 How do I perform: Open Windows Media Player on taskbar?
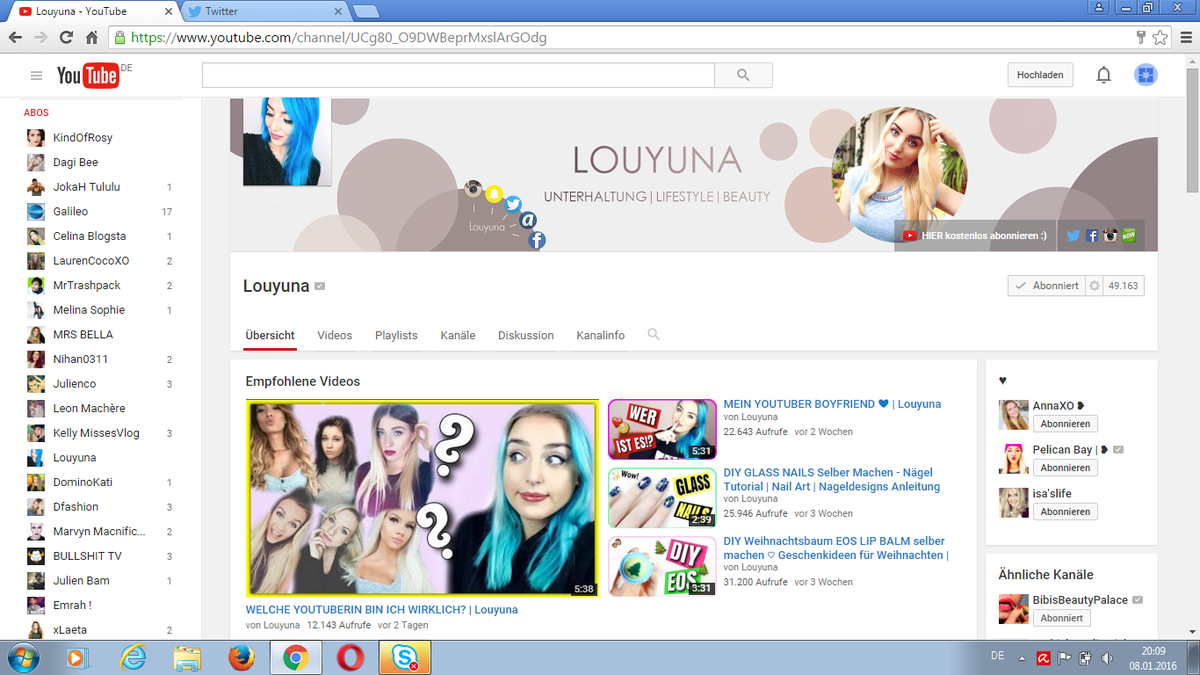(77, 657)
